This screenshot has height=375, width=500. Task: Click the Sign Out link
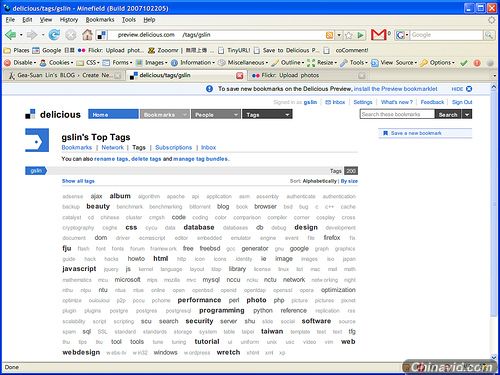[462, 102]
